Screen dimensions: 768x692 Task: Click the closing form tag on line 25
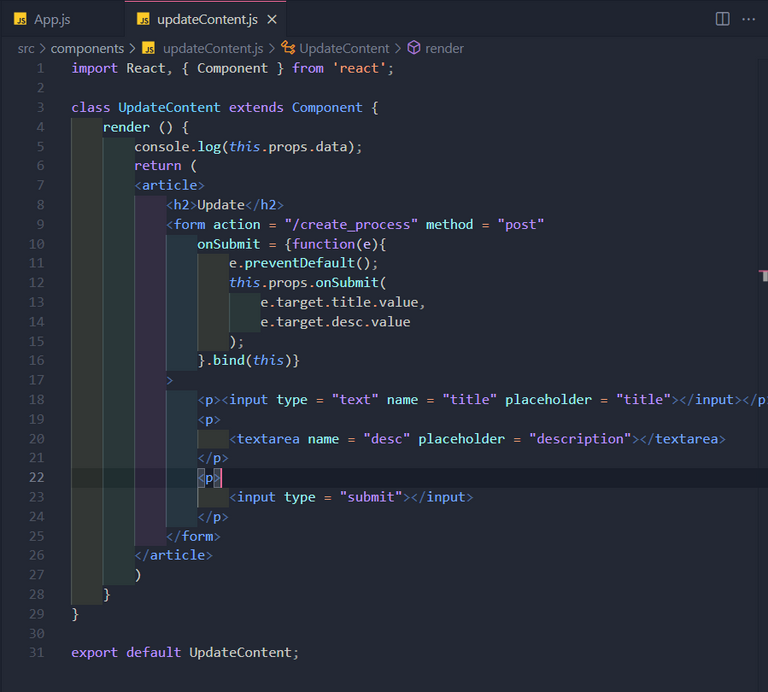pos(193,536)
